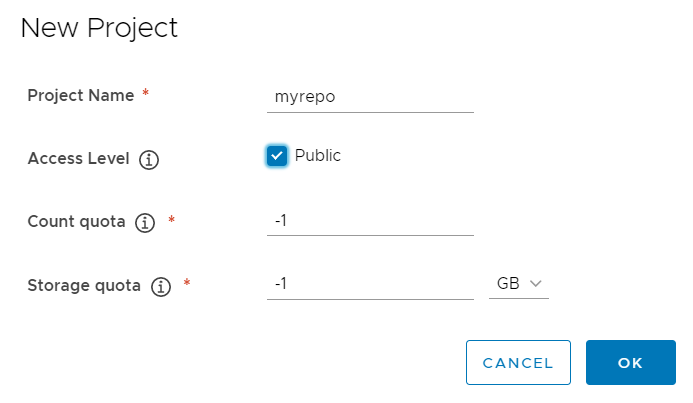Confirm the new project with OK
Screen dimensions: 693x403
(x=630, y=363)
